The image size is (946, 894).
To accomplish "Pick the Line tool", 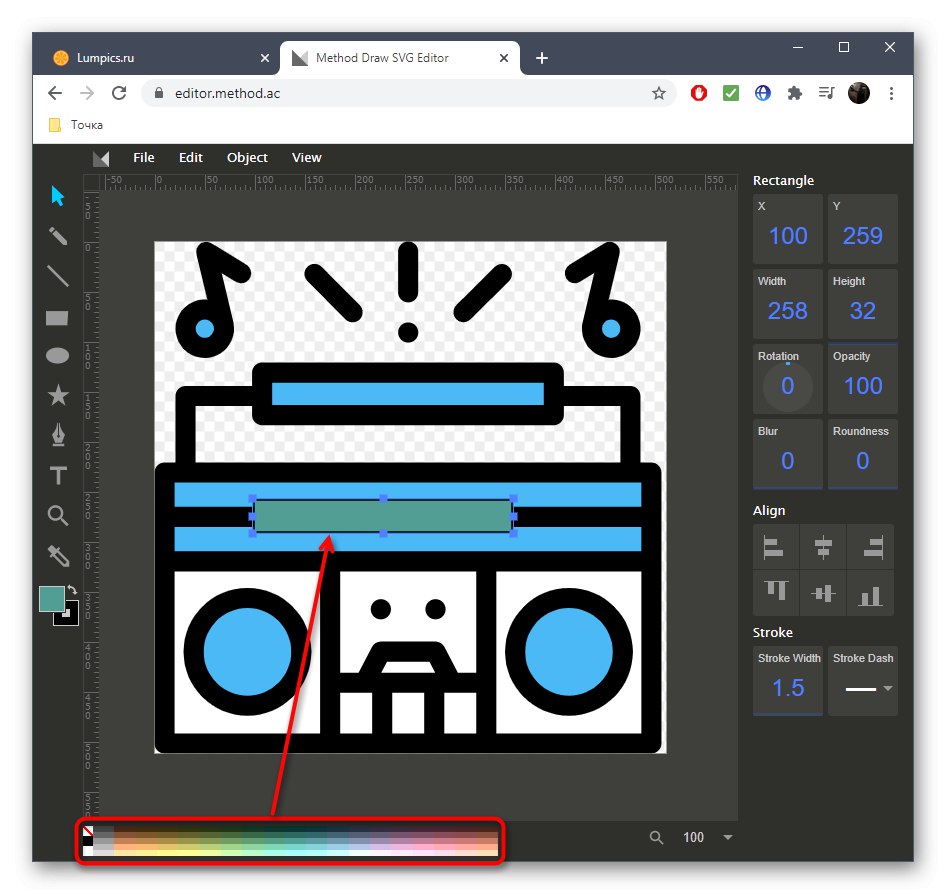I will coord(58,276).
